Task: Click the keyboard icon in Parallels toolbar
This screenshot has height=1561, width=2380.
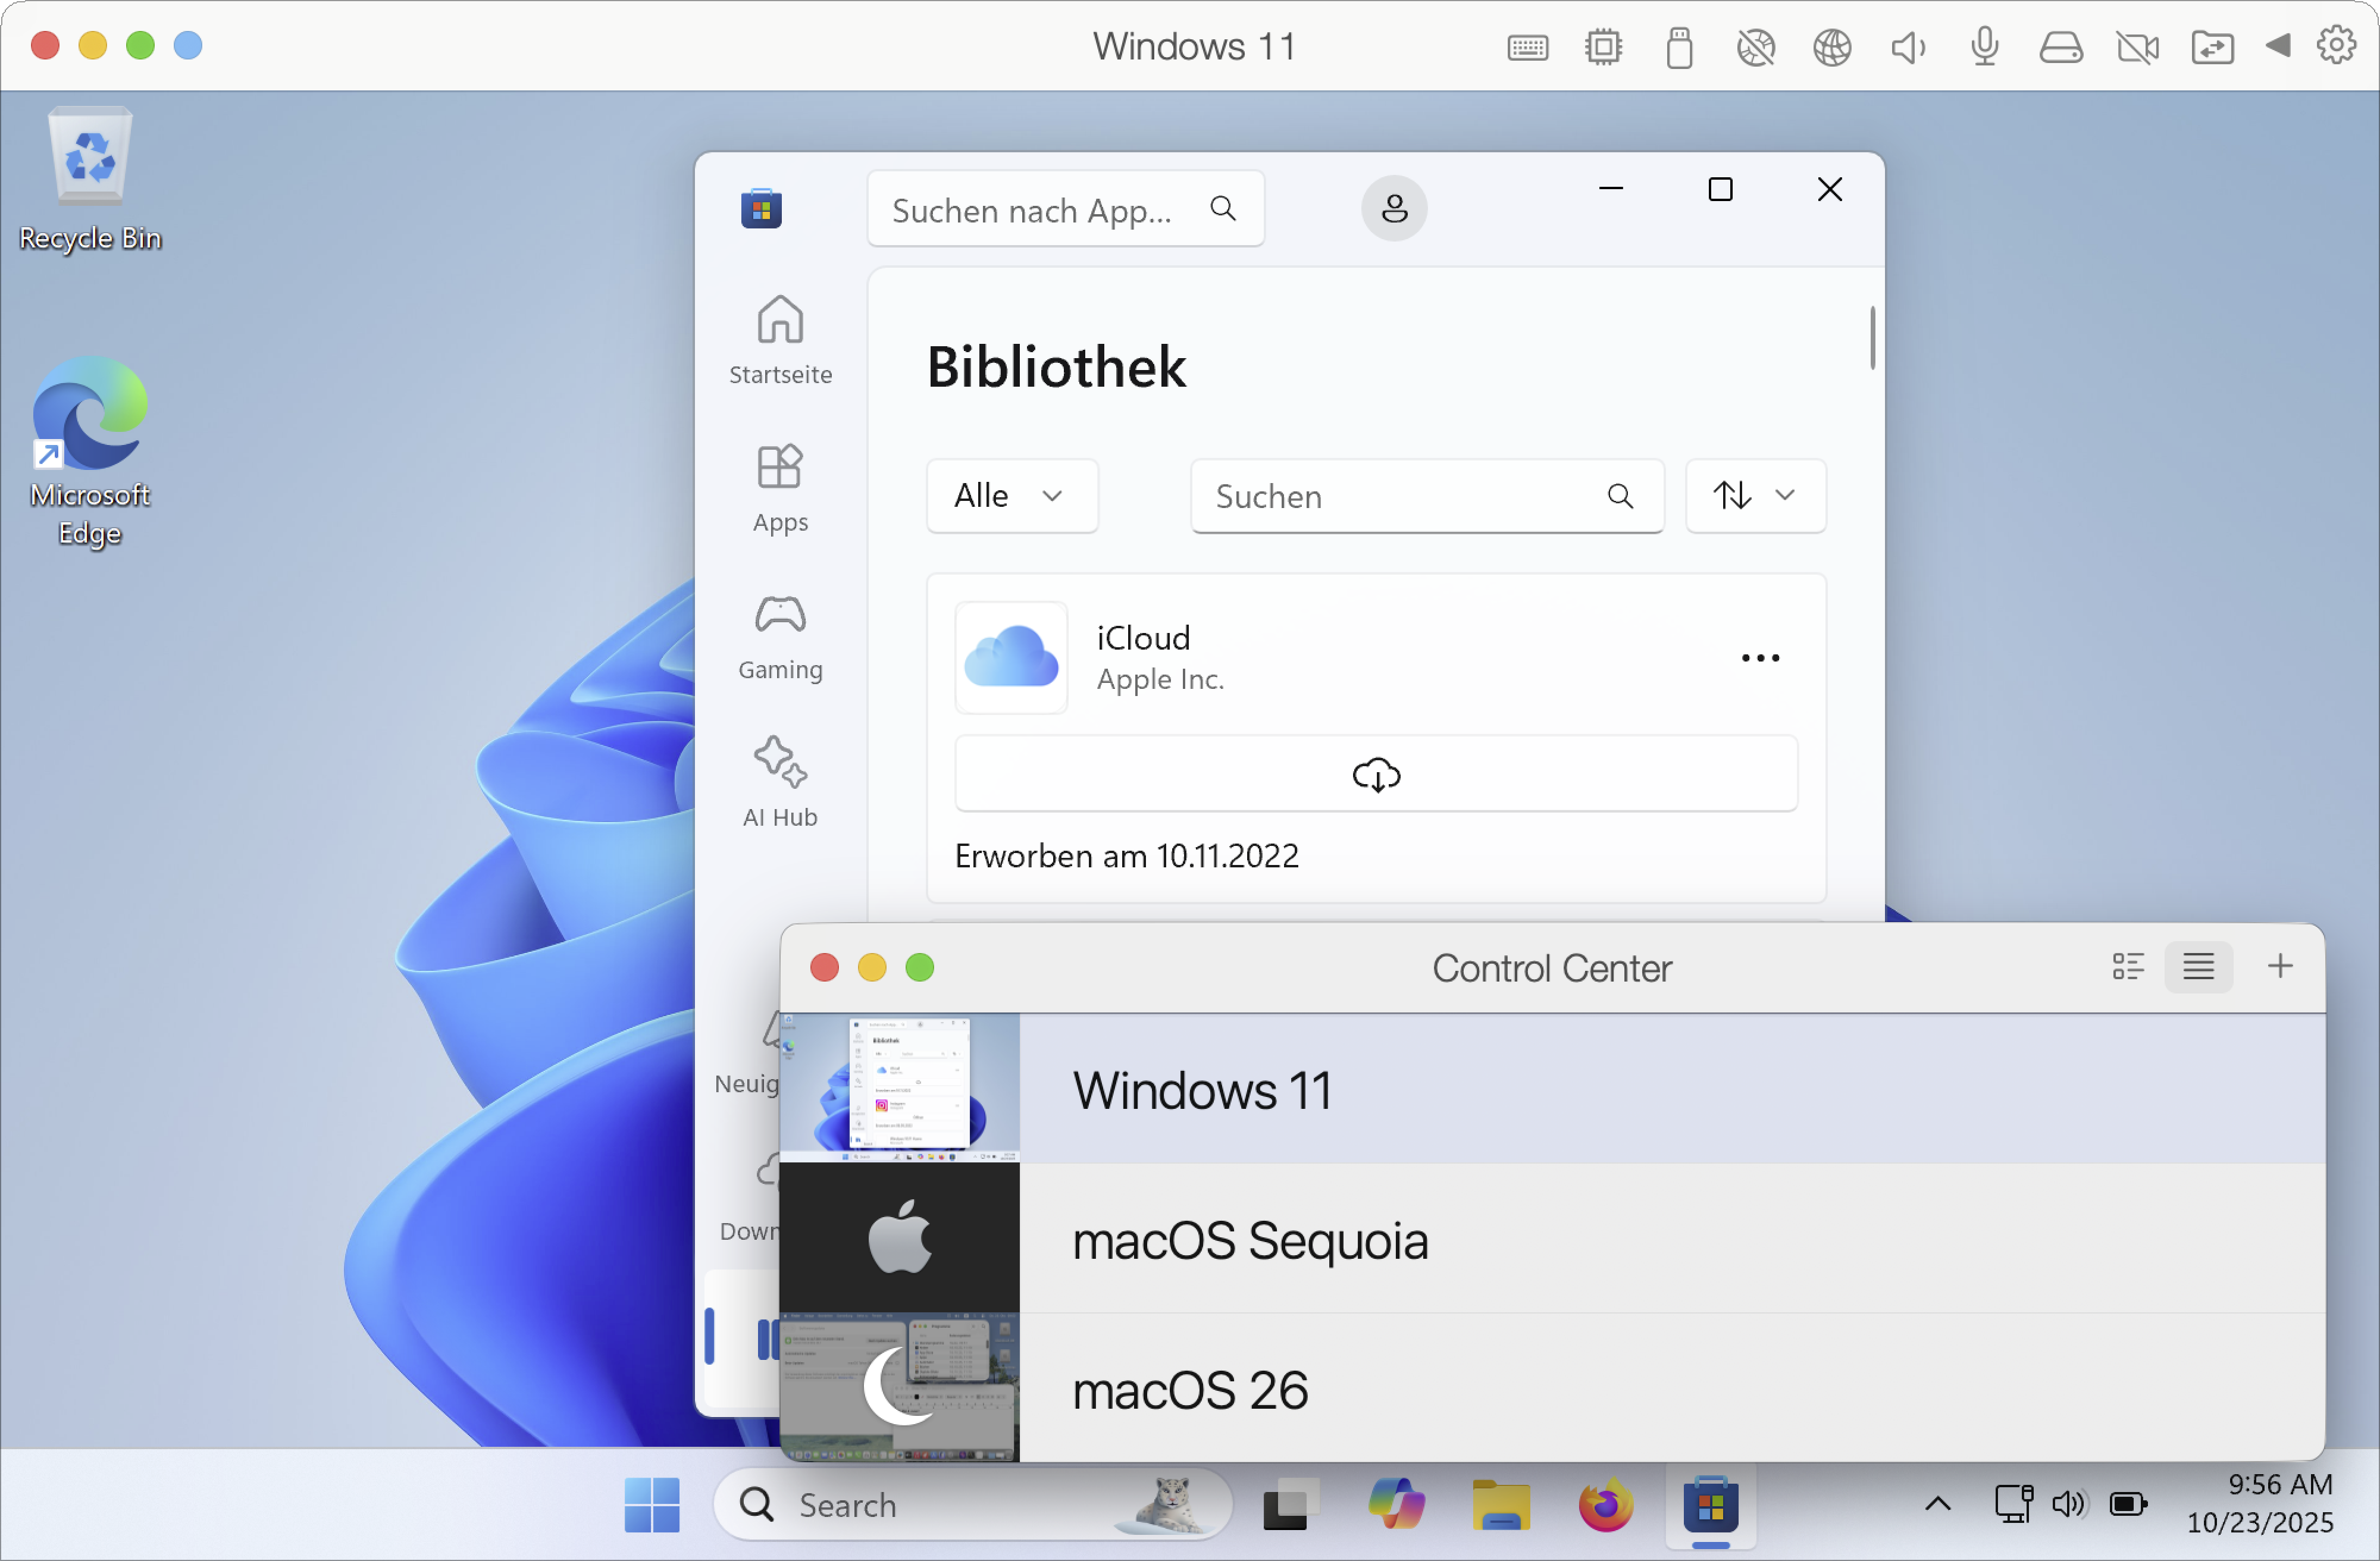Action: click(1527, 47)
